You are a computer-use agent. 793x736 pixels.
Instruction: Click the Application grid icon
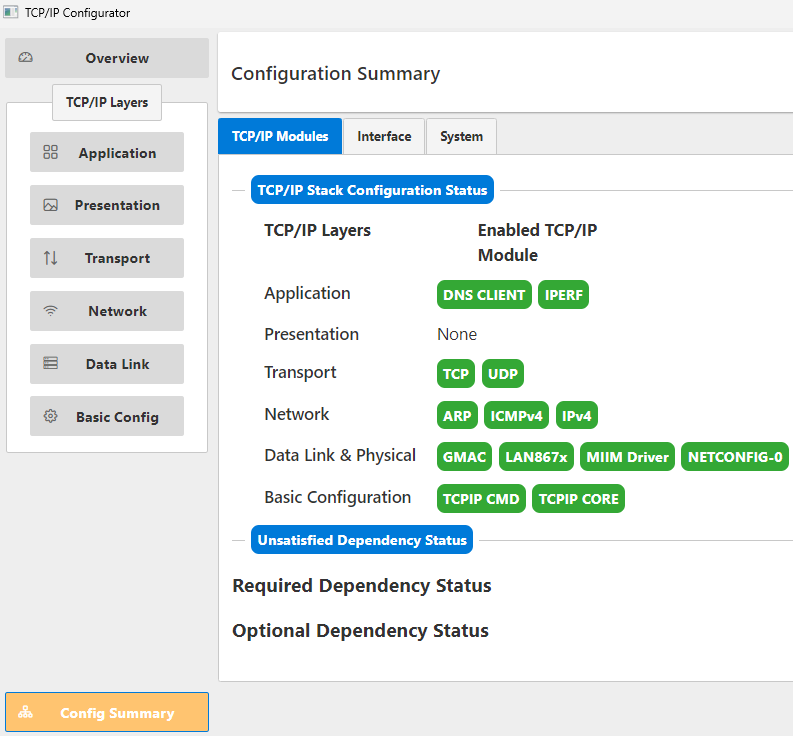[x=50, y=153]
